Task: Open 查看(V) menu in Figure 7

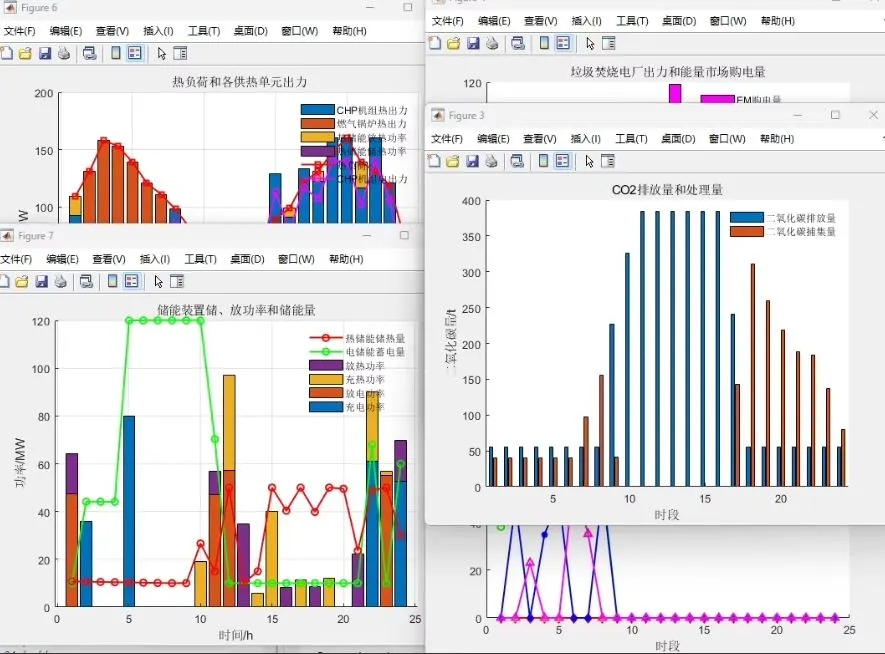Action: point(109,259)
